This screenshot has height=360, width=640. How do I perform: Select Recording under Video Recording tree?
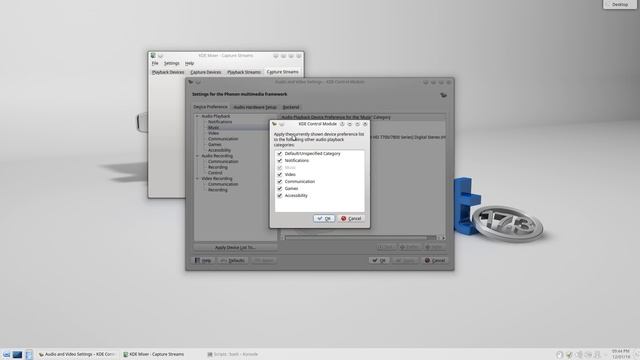[218, 190]
